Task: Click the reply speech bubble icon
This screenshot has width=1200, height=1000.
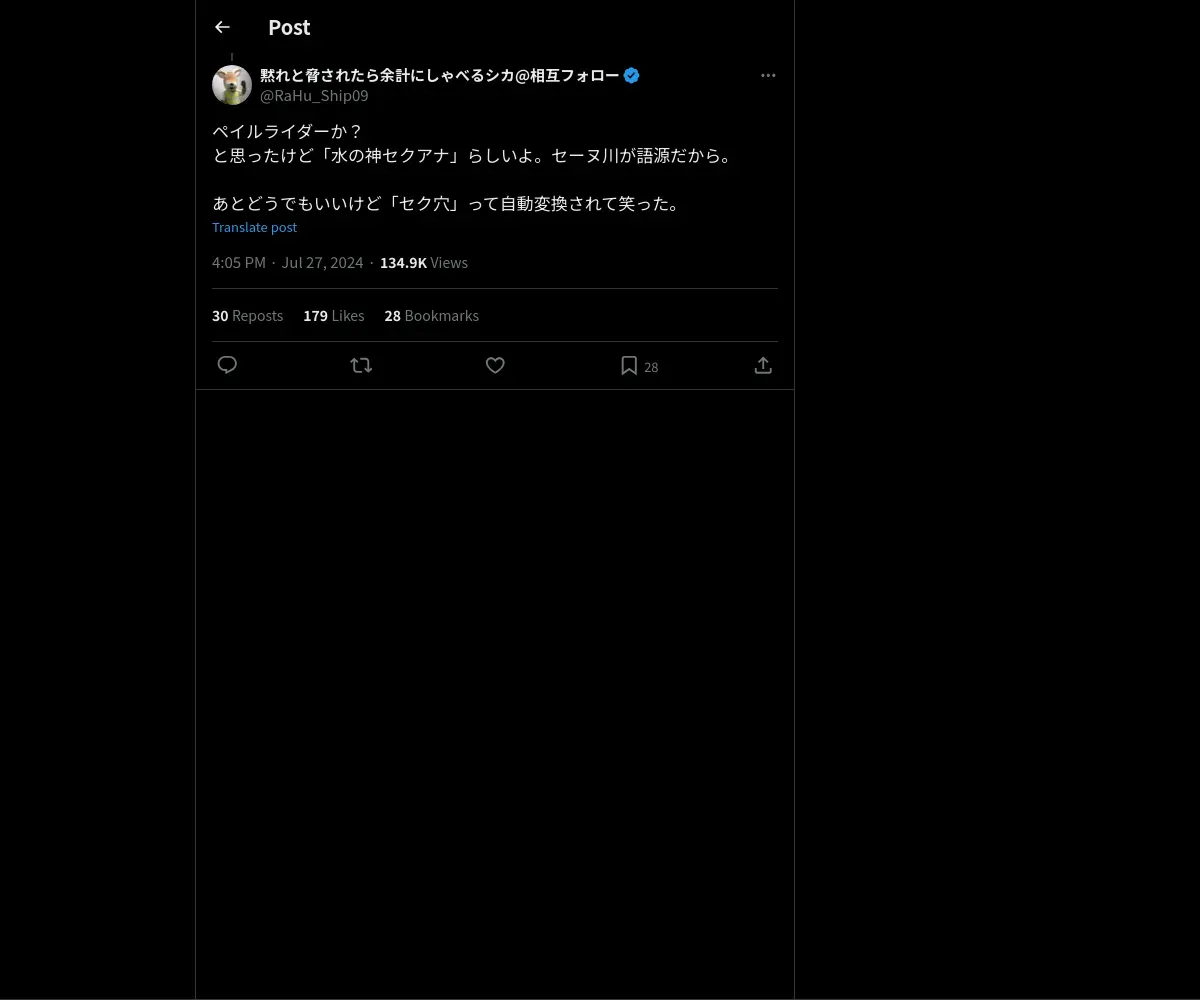Action: click(x=227, y=365)
